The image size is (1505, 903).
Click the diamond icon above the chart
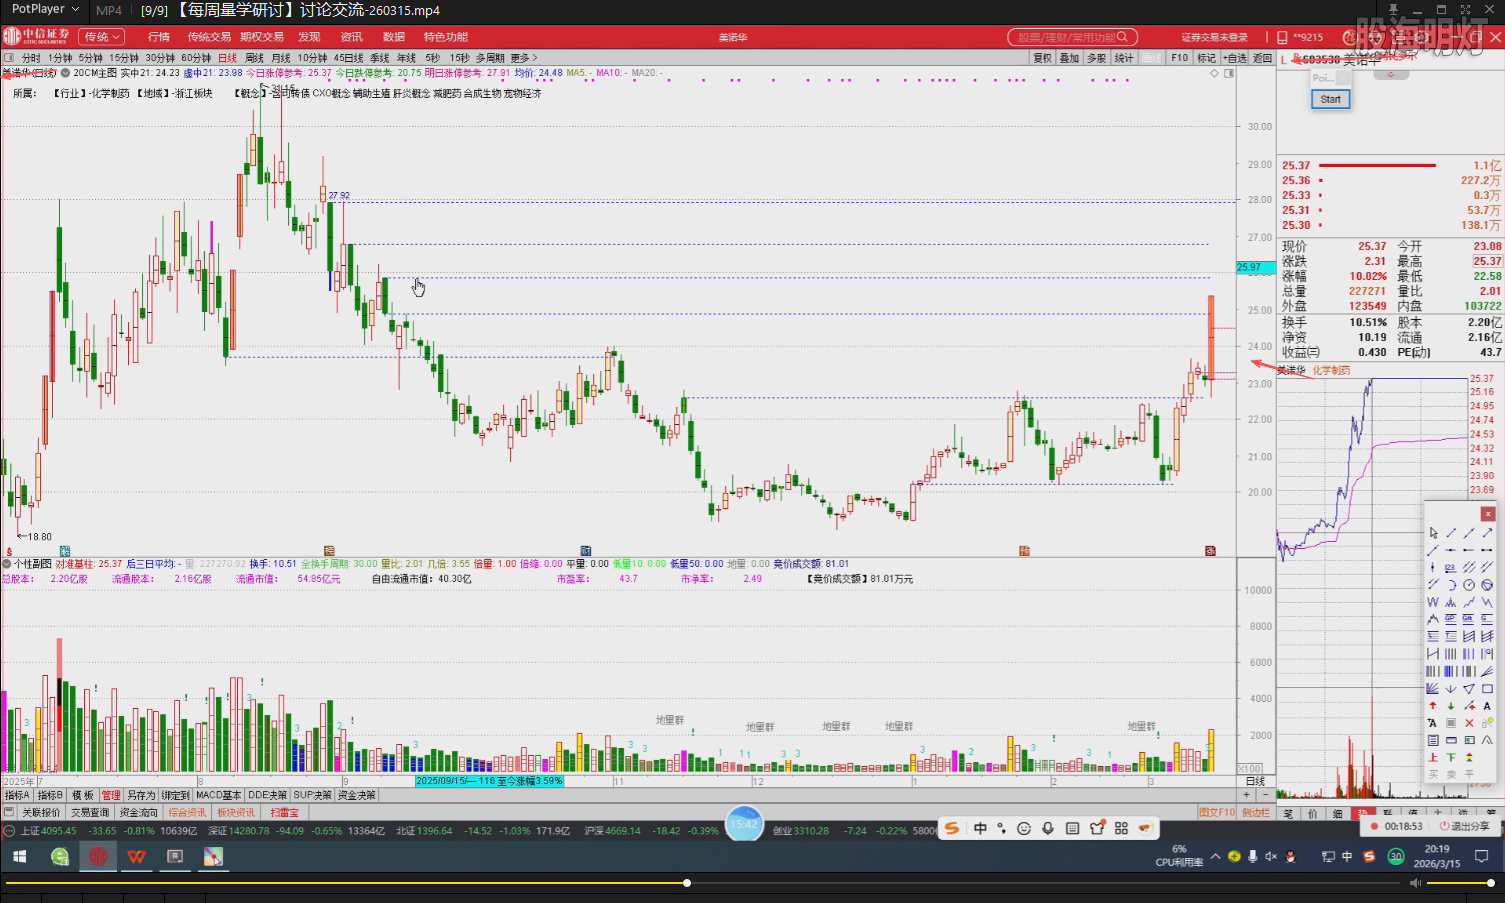pyautogui.click(x=1214, y=73)
